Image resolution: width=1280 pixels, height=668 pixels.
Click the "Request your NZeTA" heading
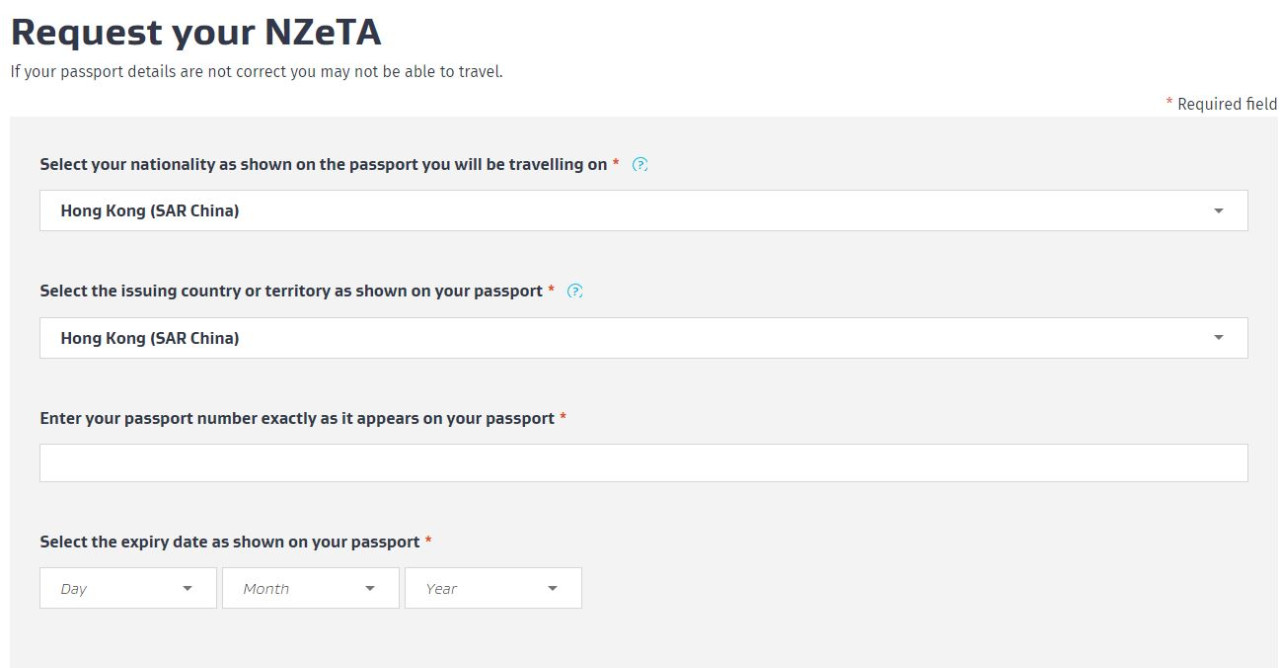click(x=196, y=35)
